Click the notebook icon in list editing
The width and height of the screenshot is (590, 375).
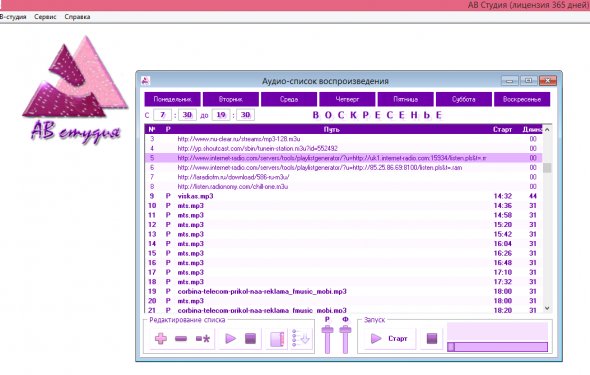[277, 339]
